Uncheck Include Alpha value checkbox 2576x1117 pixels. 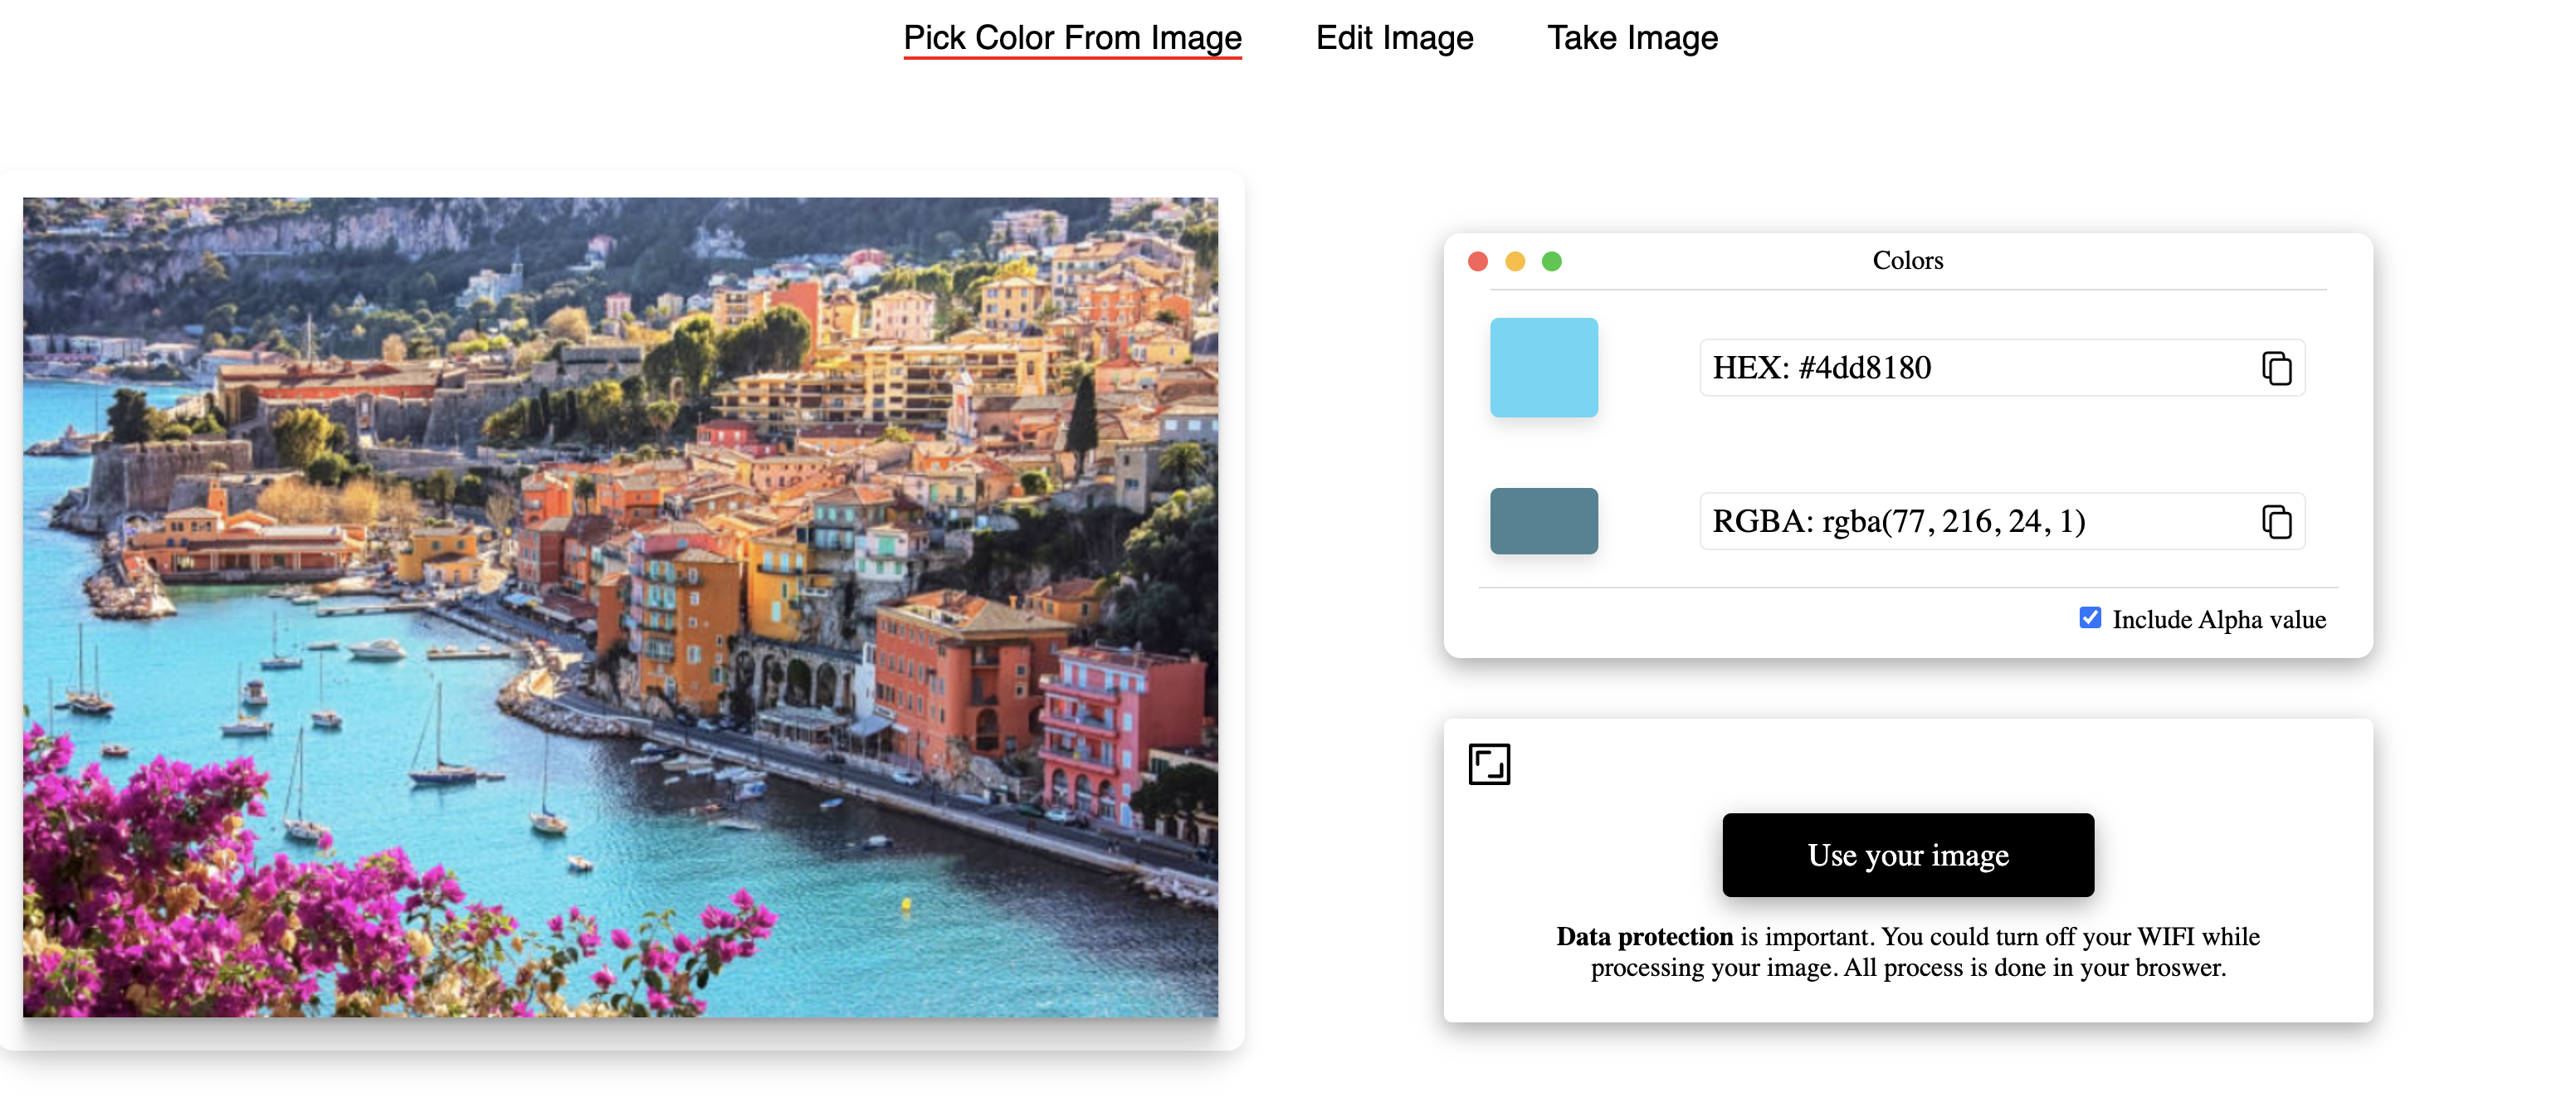(x=2089, y=618)
